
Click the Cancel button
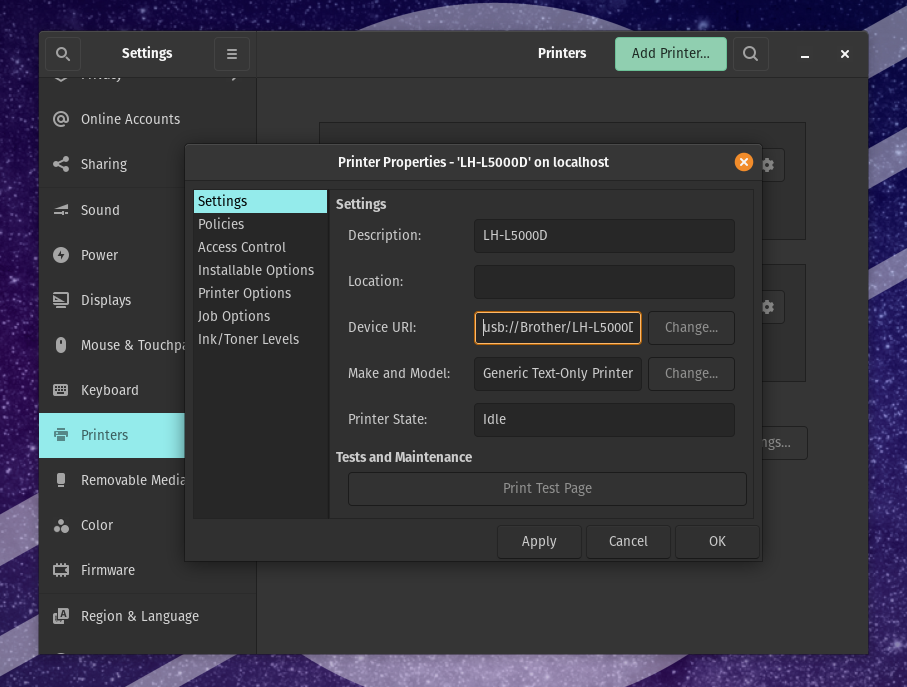(x=628, y=541)
